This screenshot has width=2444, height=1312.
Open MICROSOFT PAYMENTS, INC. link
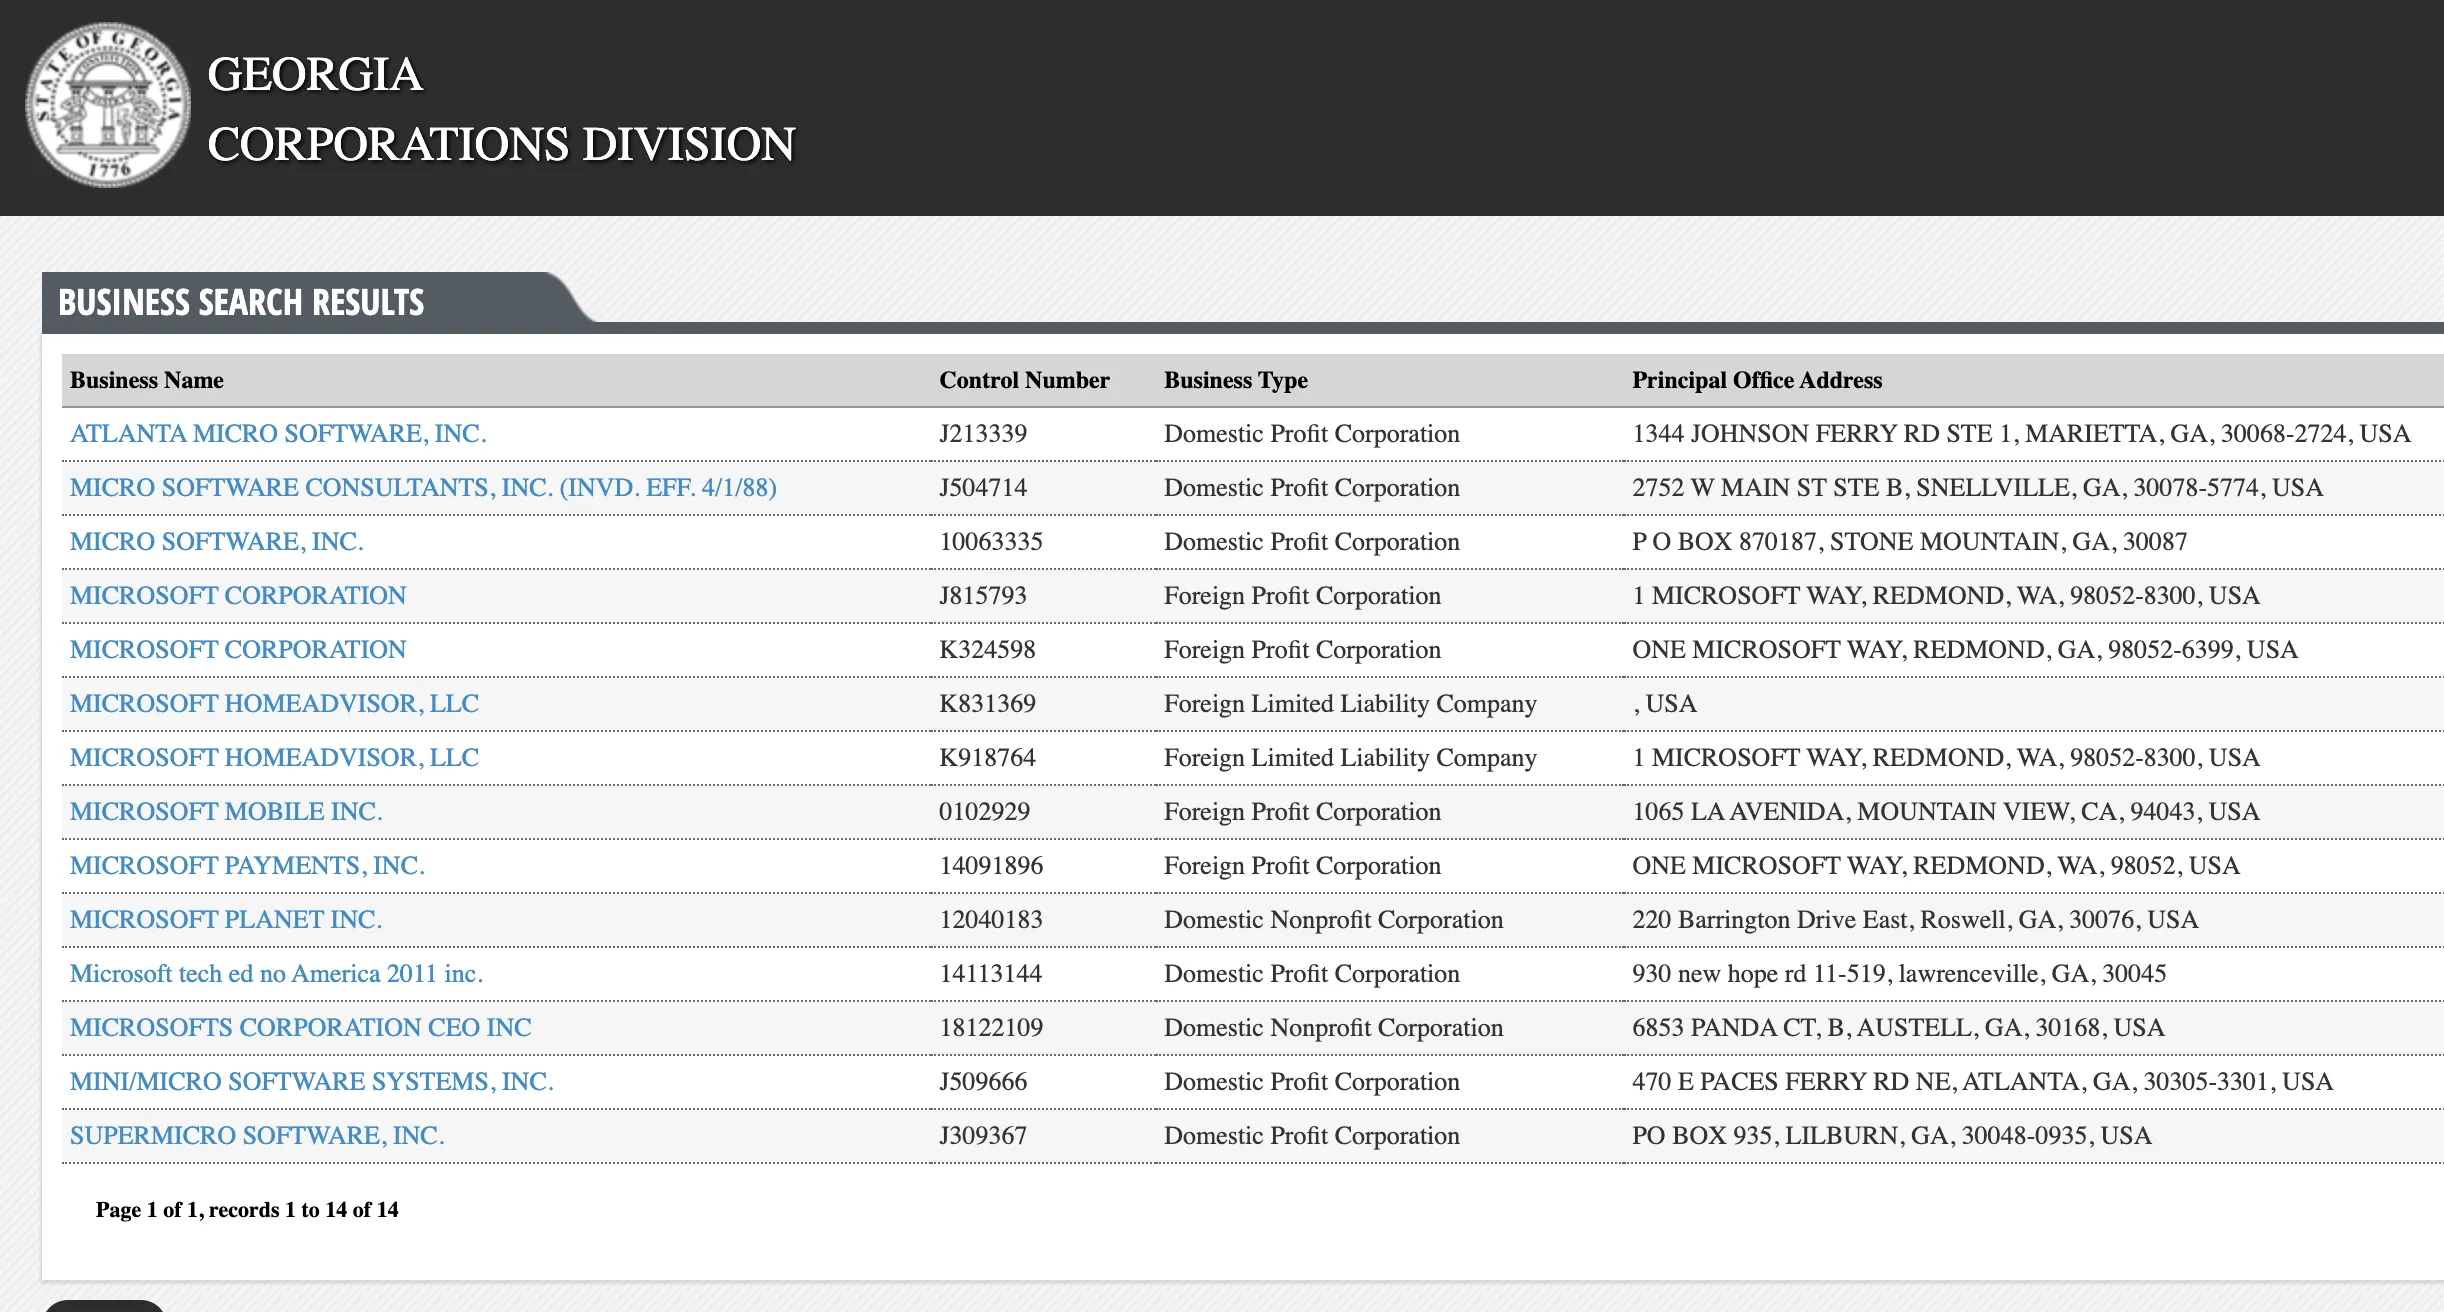(247, 866)
